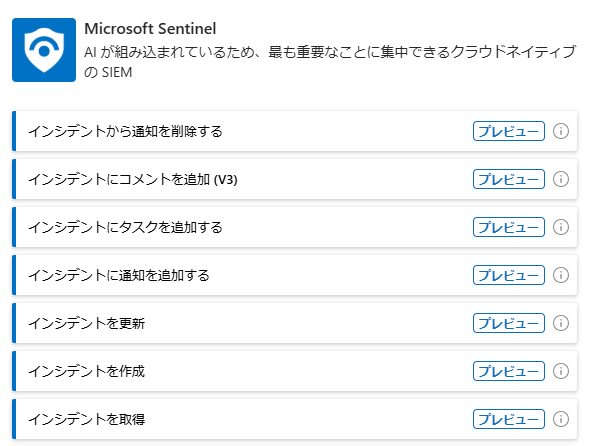This screenshot has width=592, height=446.
Task: Select the インシデントを取得 action
Action: click(294, 419)
